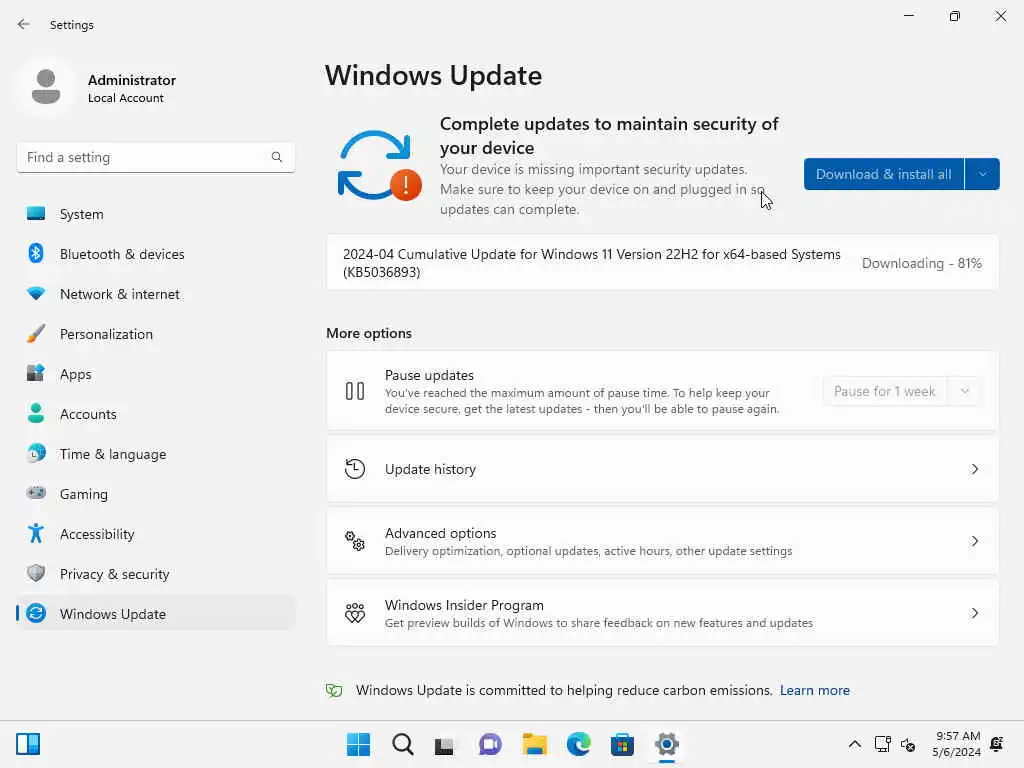Click the network status tray icon
The height and width of the screenshot is (768, 1024).
coord(882,744)
